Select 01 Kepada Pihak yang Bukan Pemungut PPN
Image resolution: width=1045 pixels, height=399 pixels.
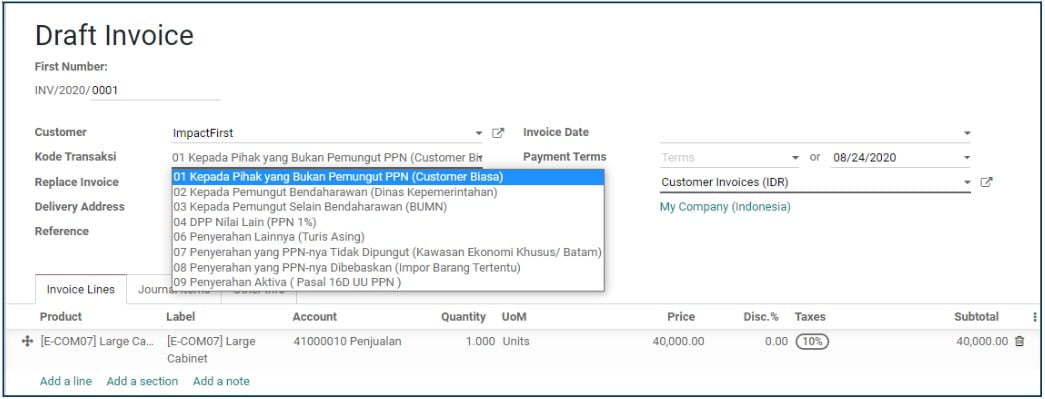coord(388,177)
